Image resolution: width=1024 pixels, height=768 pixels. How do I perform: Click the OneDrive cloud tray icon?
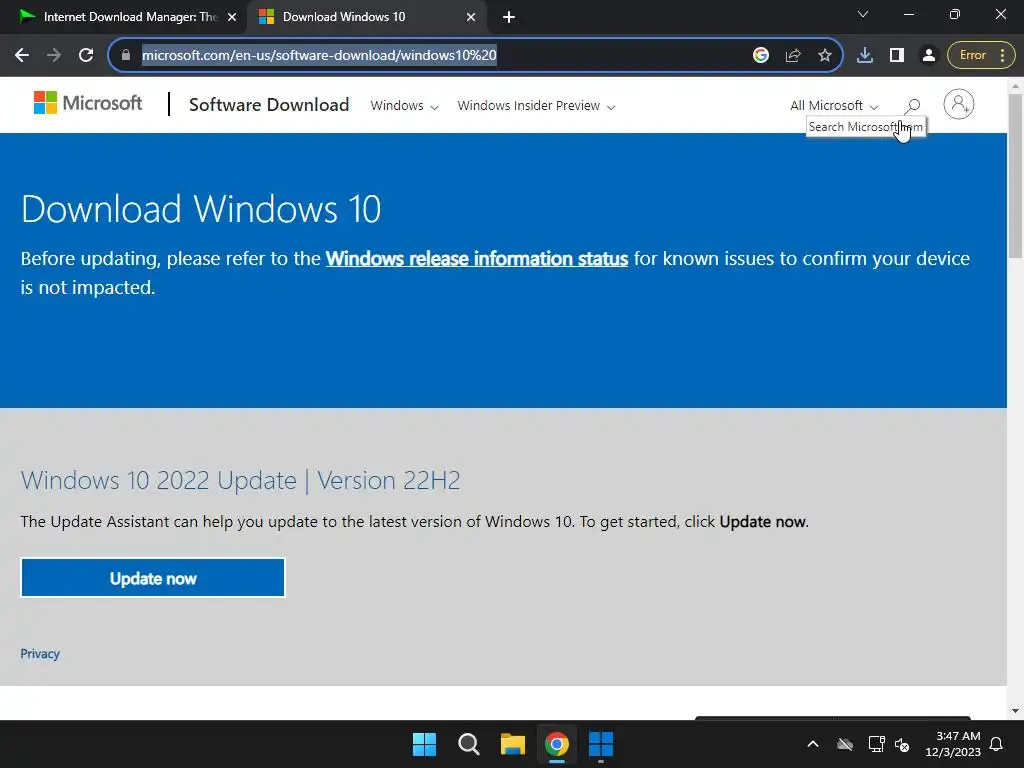[845, 744]
